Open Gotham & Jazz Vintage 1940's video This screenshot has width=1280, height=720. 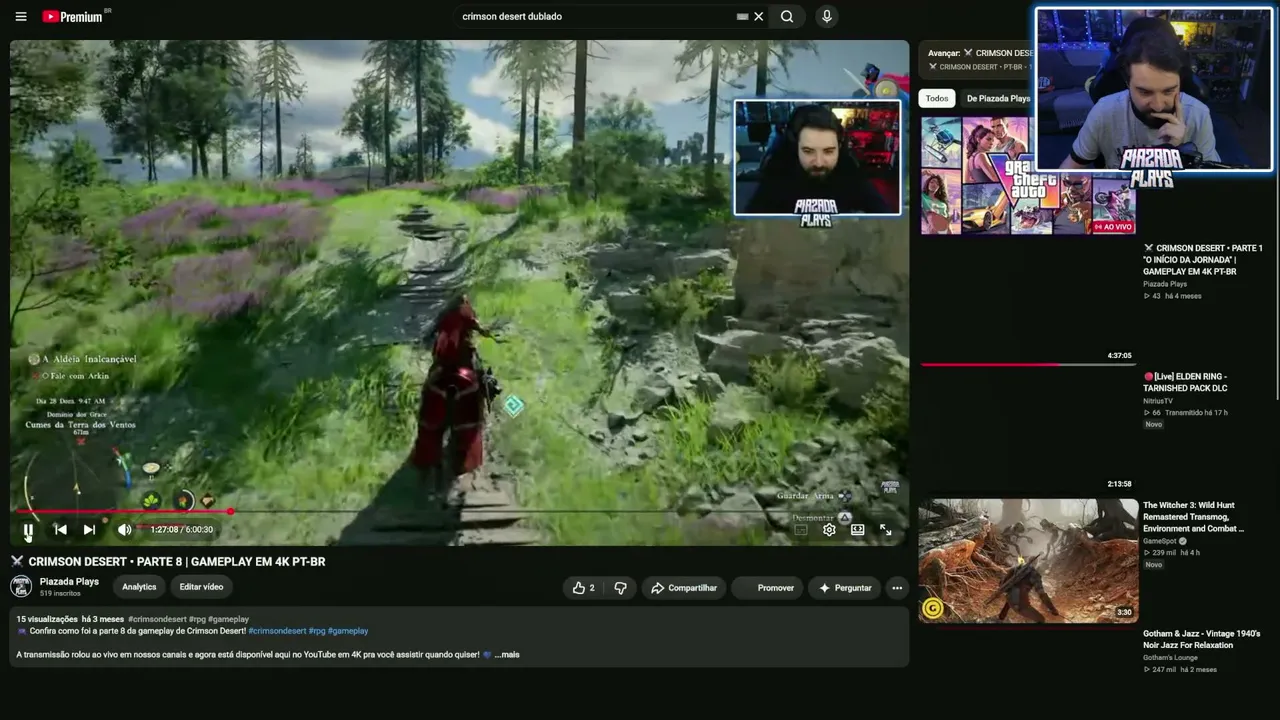[1202, 639]
